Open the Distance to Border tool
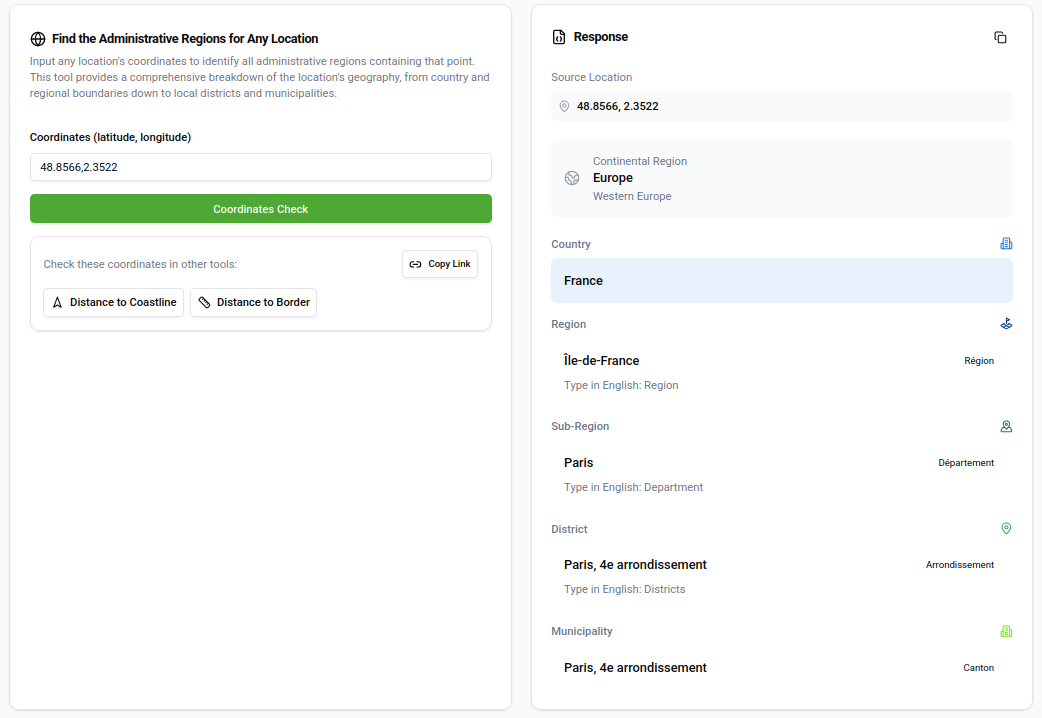Image resolution: width=1042 pixels, height=718 pixels. coord(253,302)
